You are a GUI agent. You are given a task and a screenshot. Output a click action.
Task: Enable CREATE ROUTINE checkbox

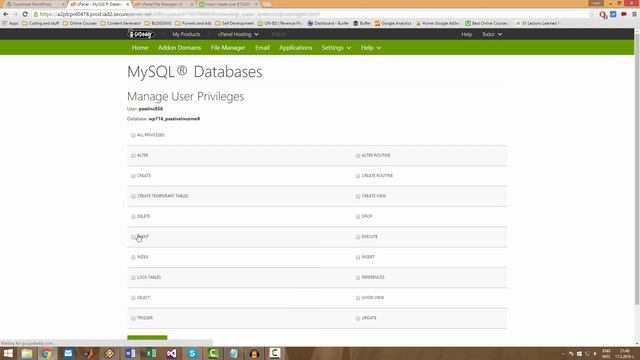[x=358, y=176]
